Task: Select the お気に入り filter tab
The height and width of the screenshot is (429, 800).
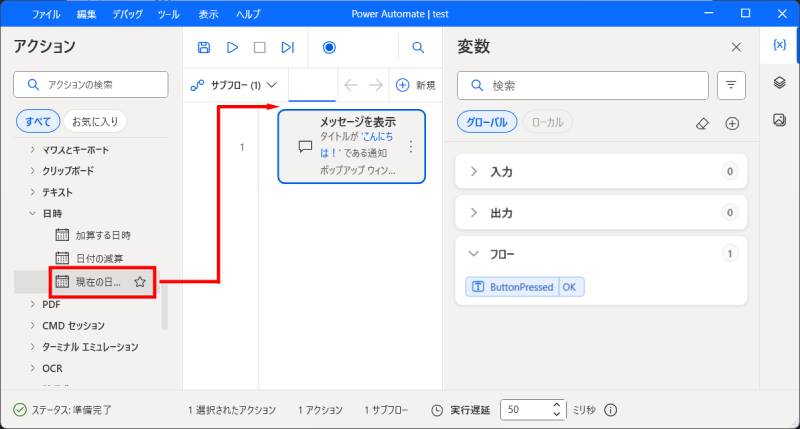Action: pyautogui.click(x=95, y=121)
